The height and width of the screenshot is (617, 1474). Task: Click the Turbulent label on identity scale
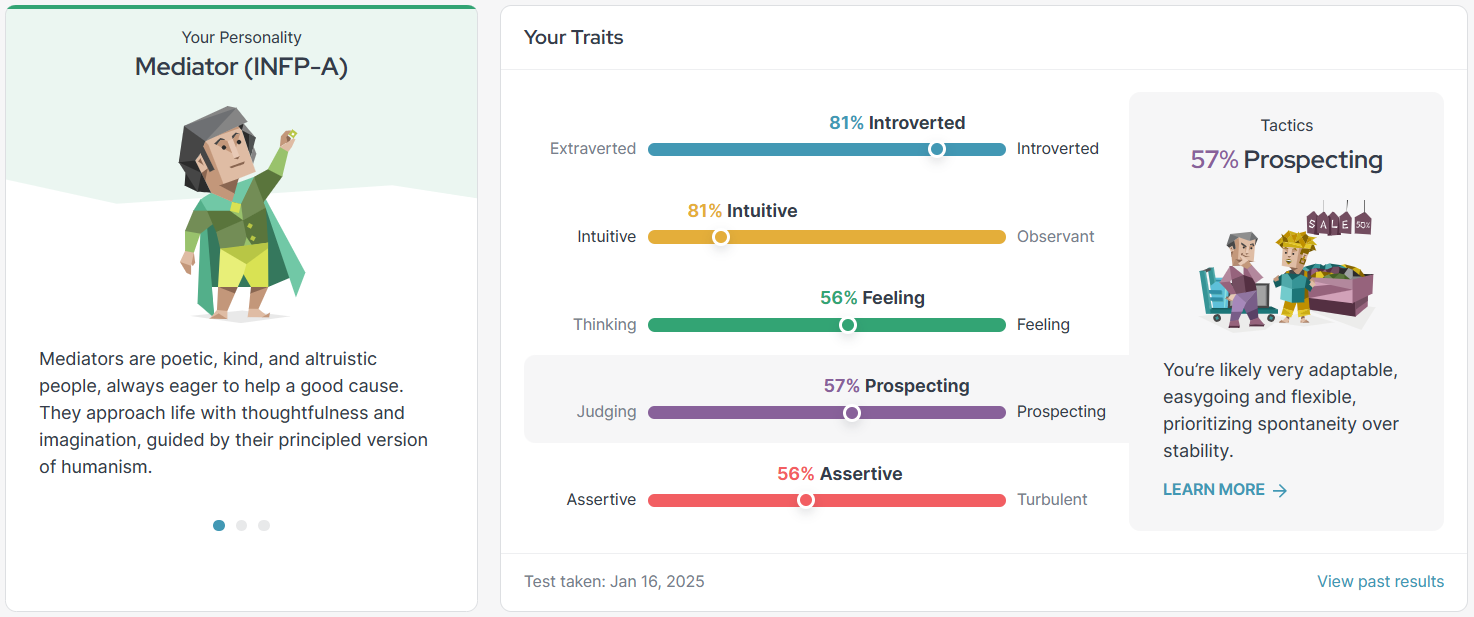tap(1052, 500)
